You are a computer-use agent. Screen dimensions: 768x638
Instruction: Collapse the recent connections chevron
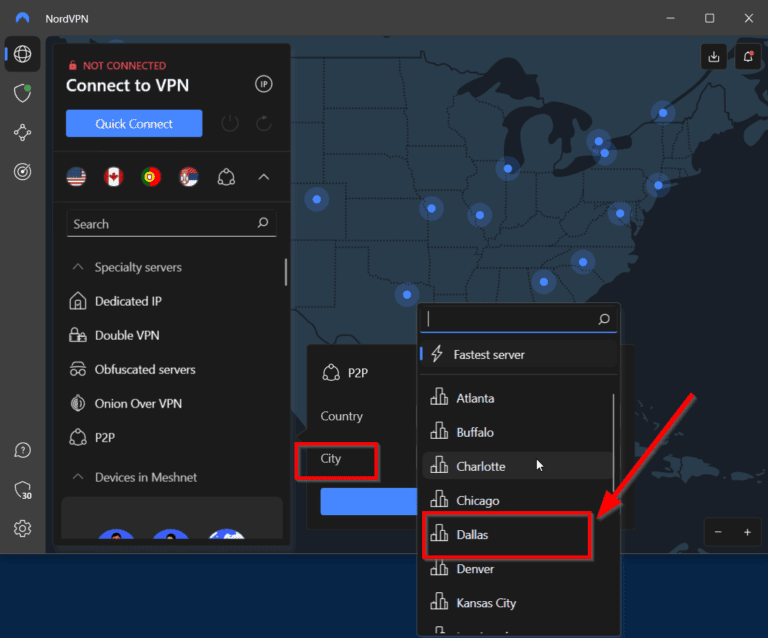(x=264, y=177)
